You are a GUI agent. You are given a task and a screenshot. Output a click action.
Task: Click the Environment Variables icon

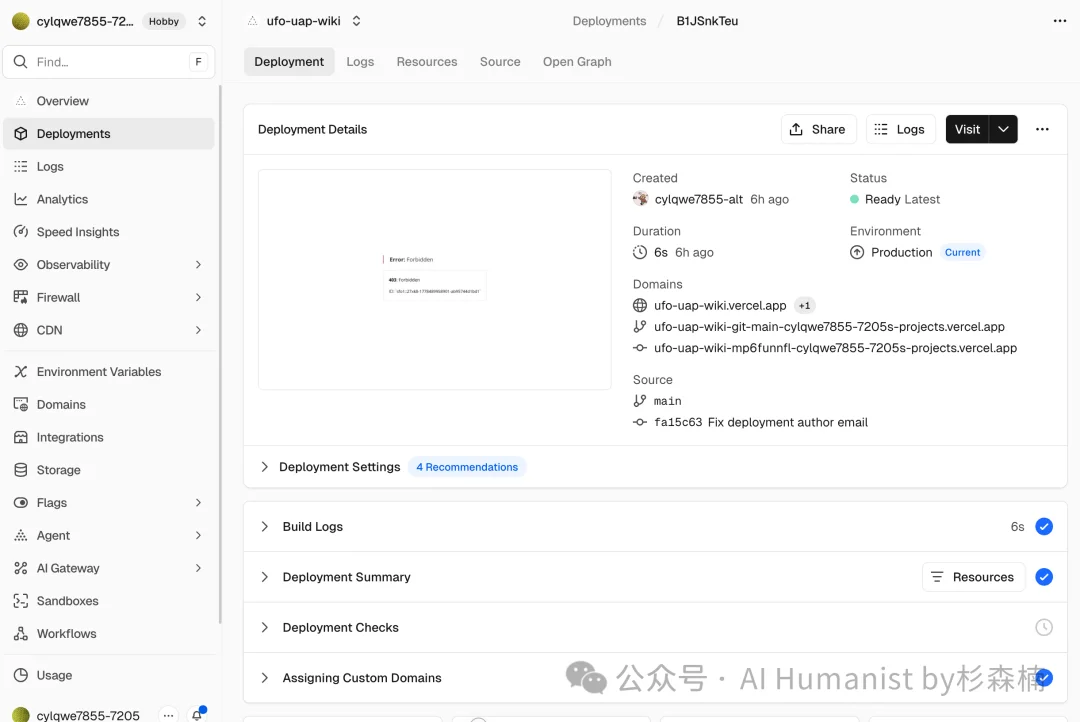coord(21,371)
